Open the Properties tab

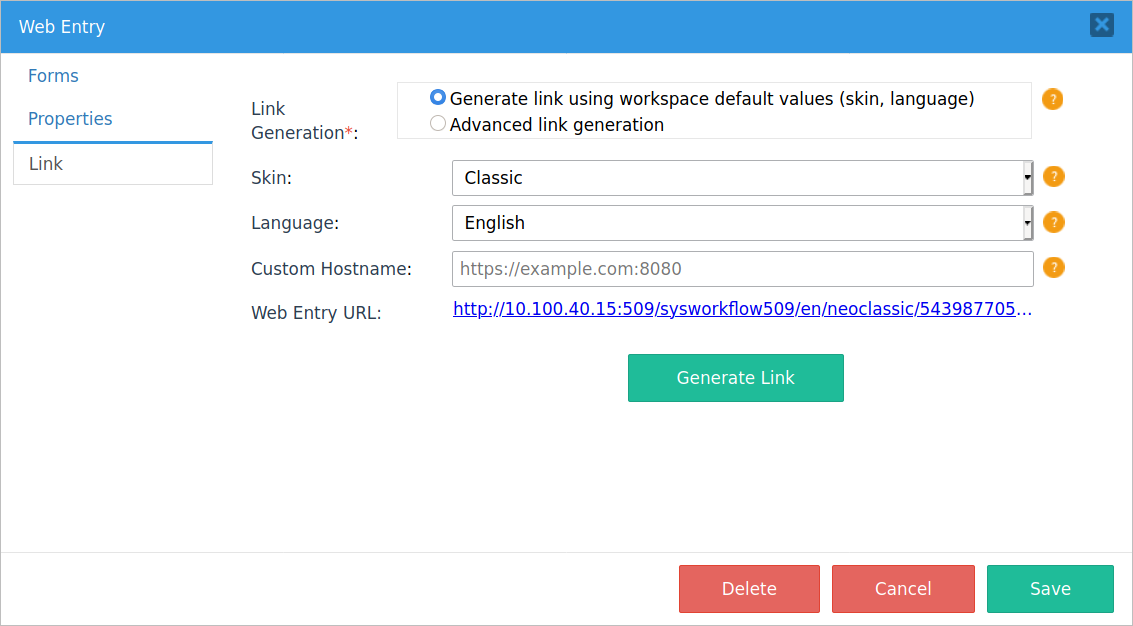coord(70,119)
